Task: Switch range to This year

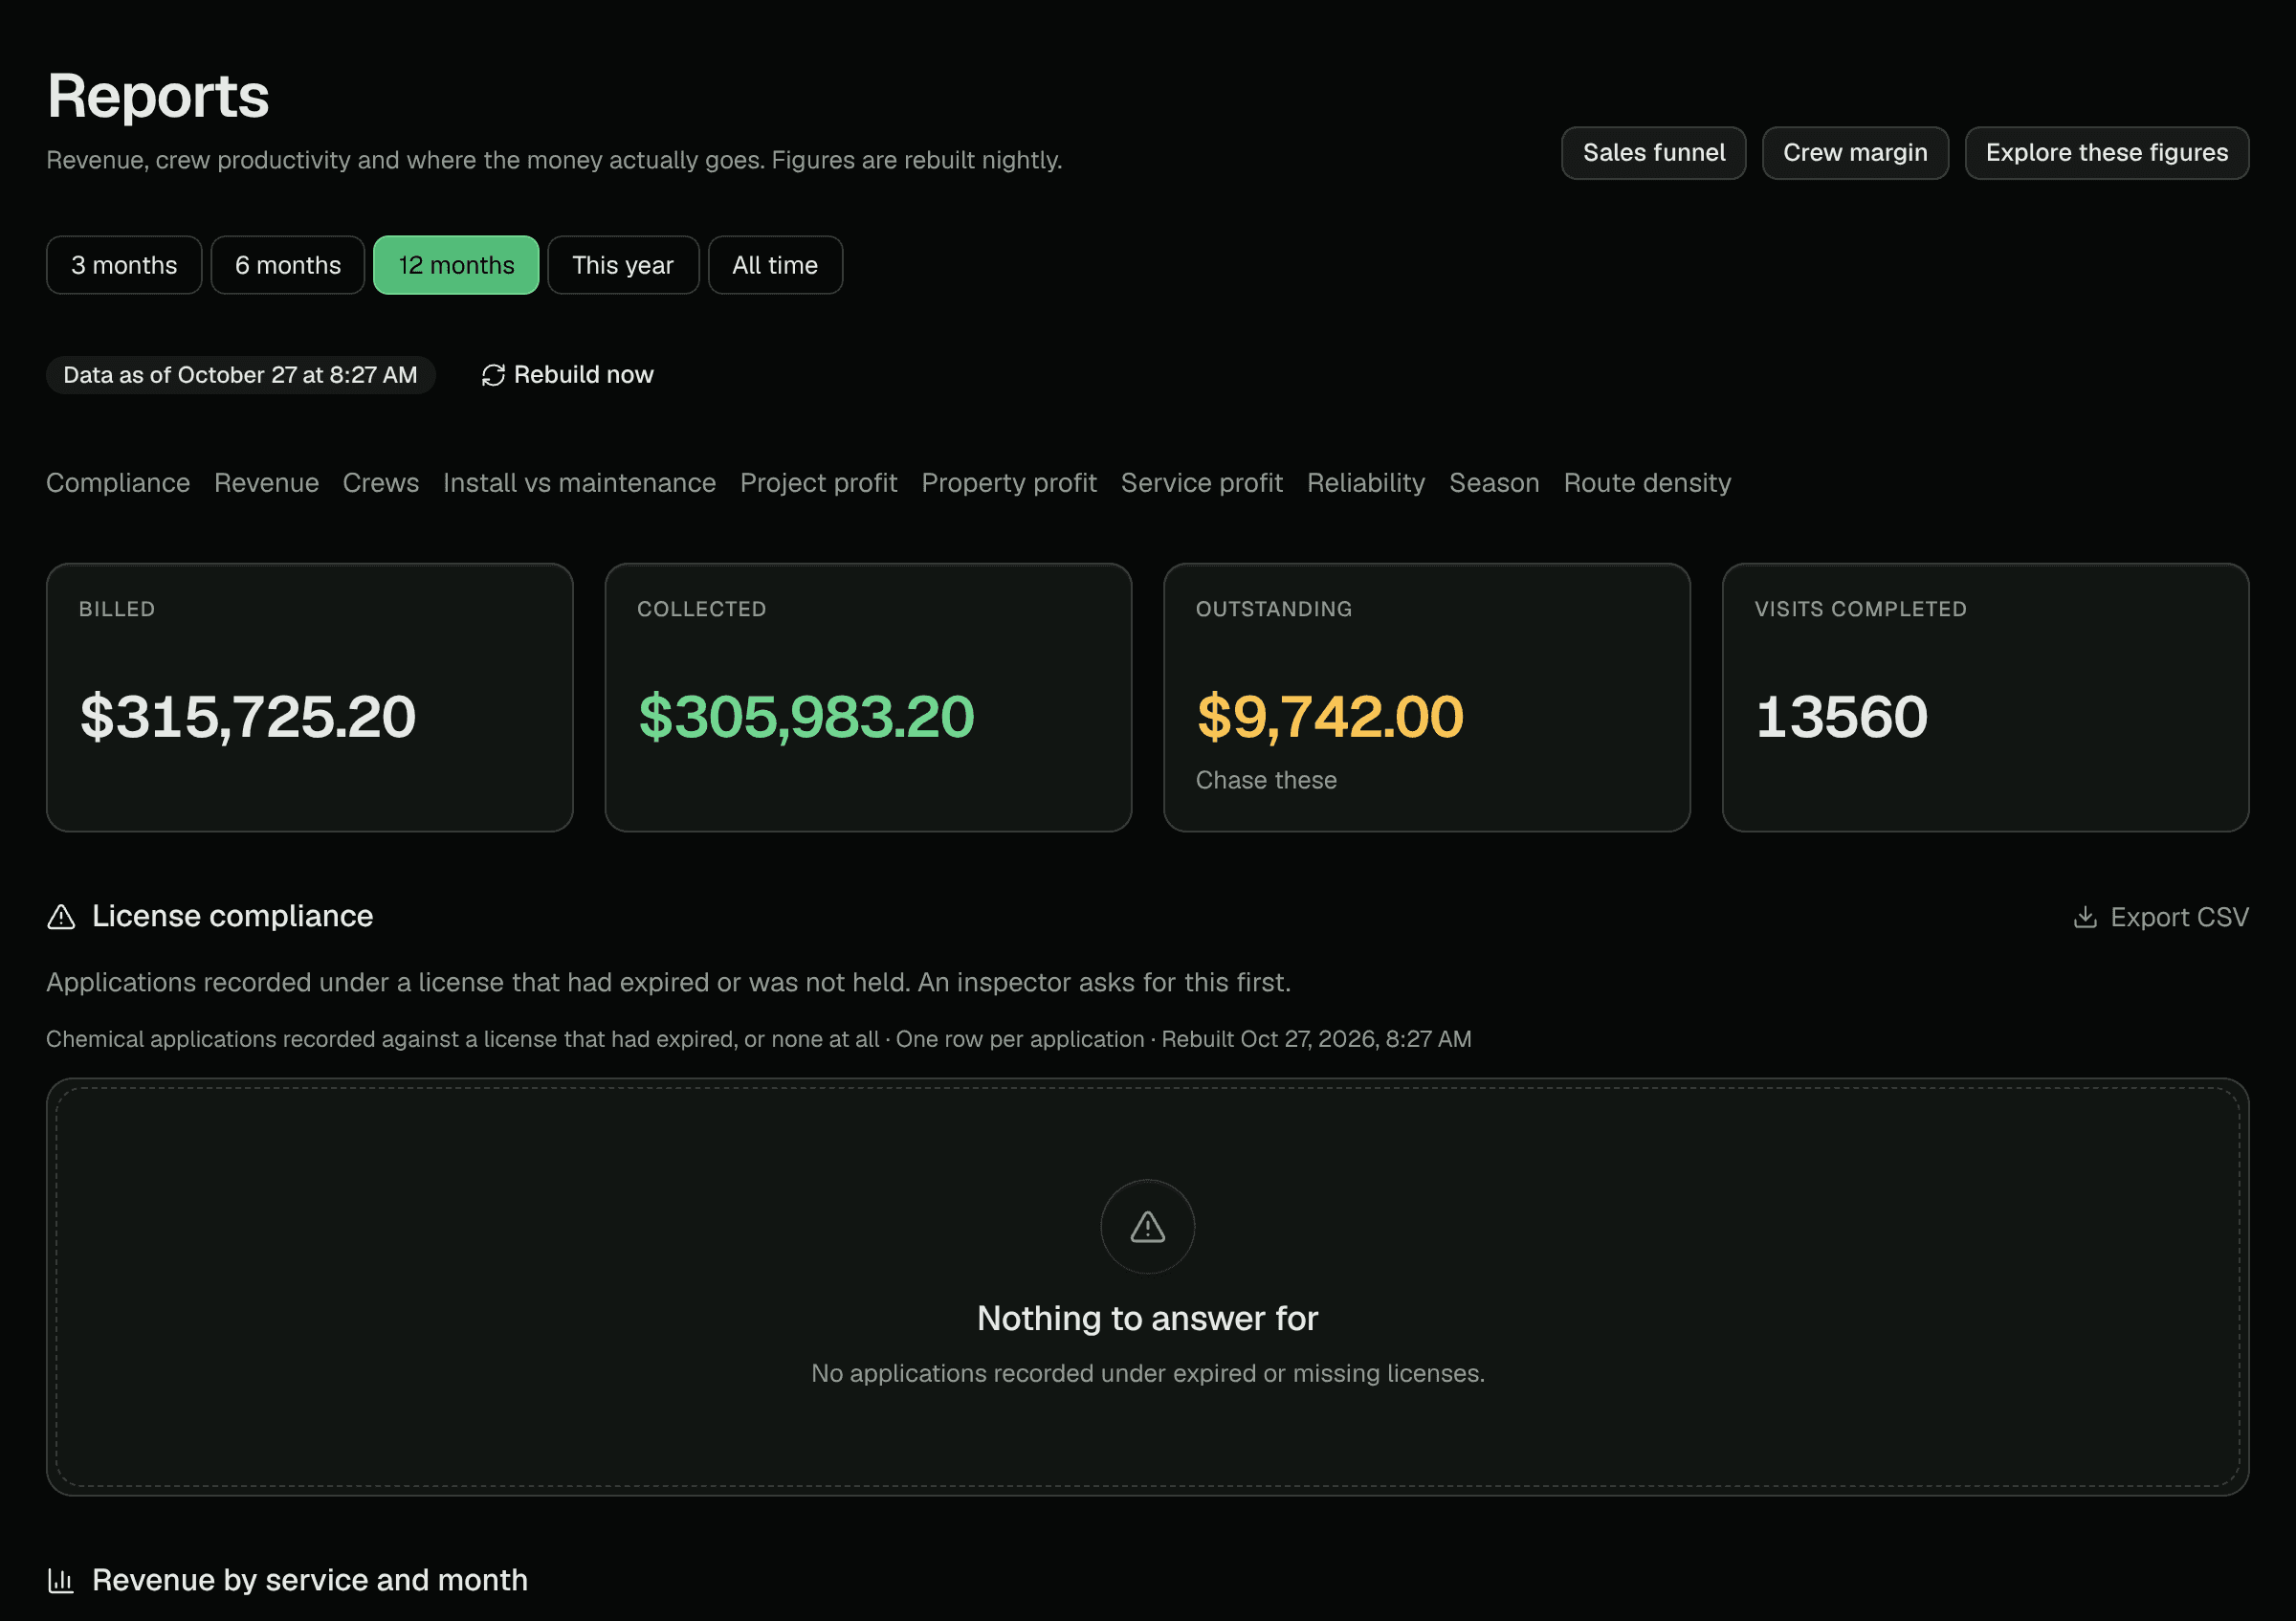Action: point(623,265)
